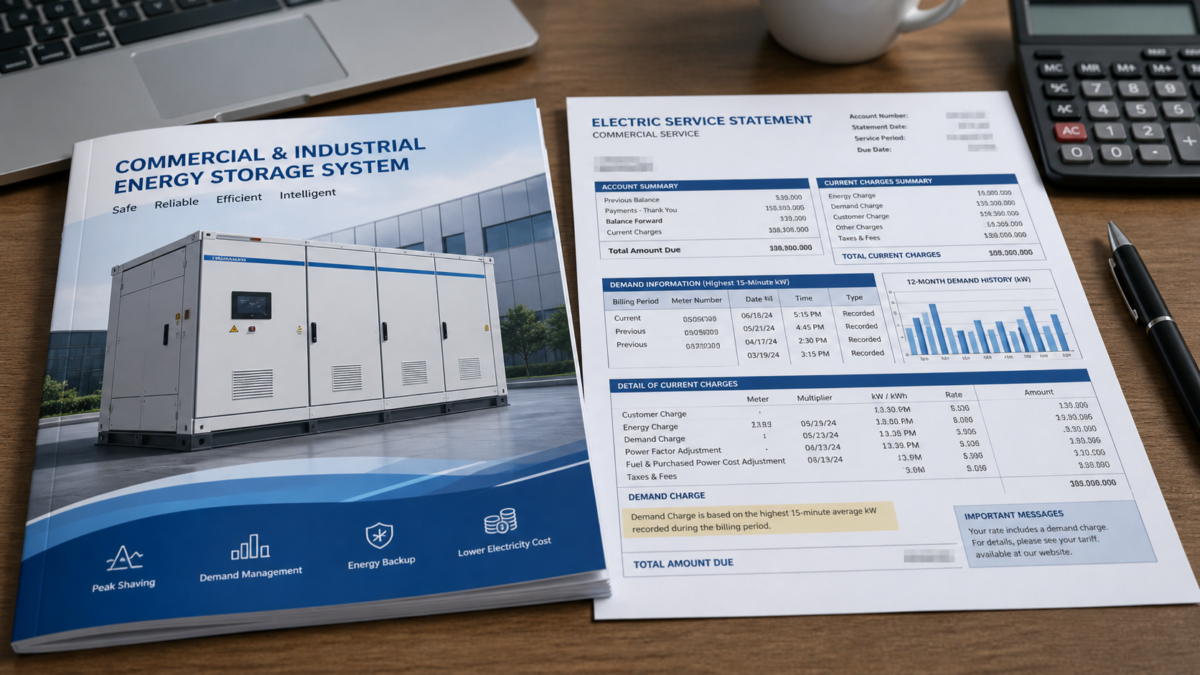Image resolution: width=1200 pixels, height=675 pixels.
Task: Click the 'TOTAL CURRENT CHARGES' label
Action: point(891,256)
